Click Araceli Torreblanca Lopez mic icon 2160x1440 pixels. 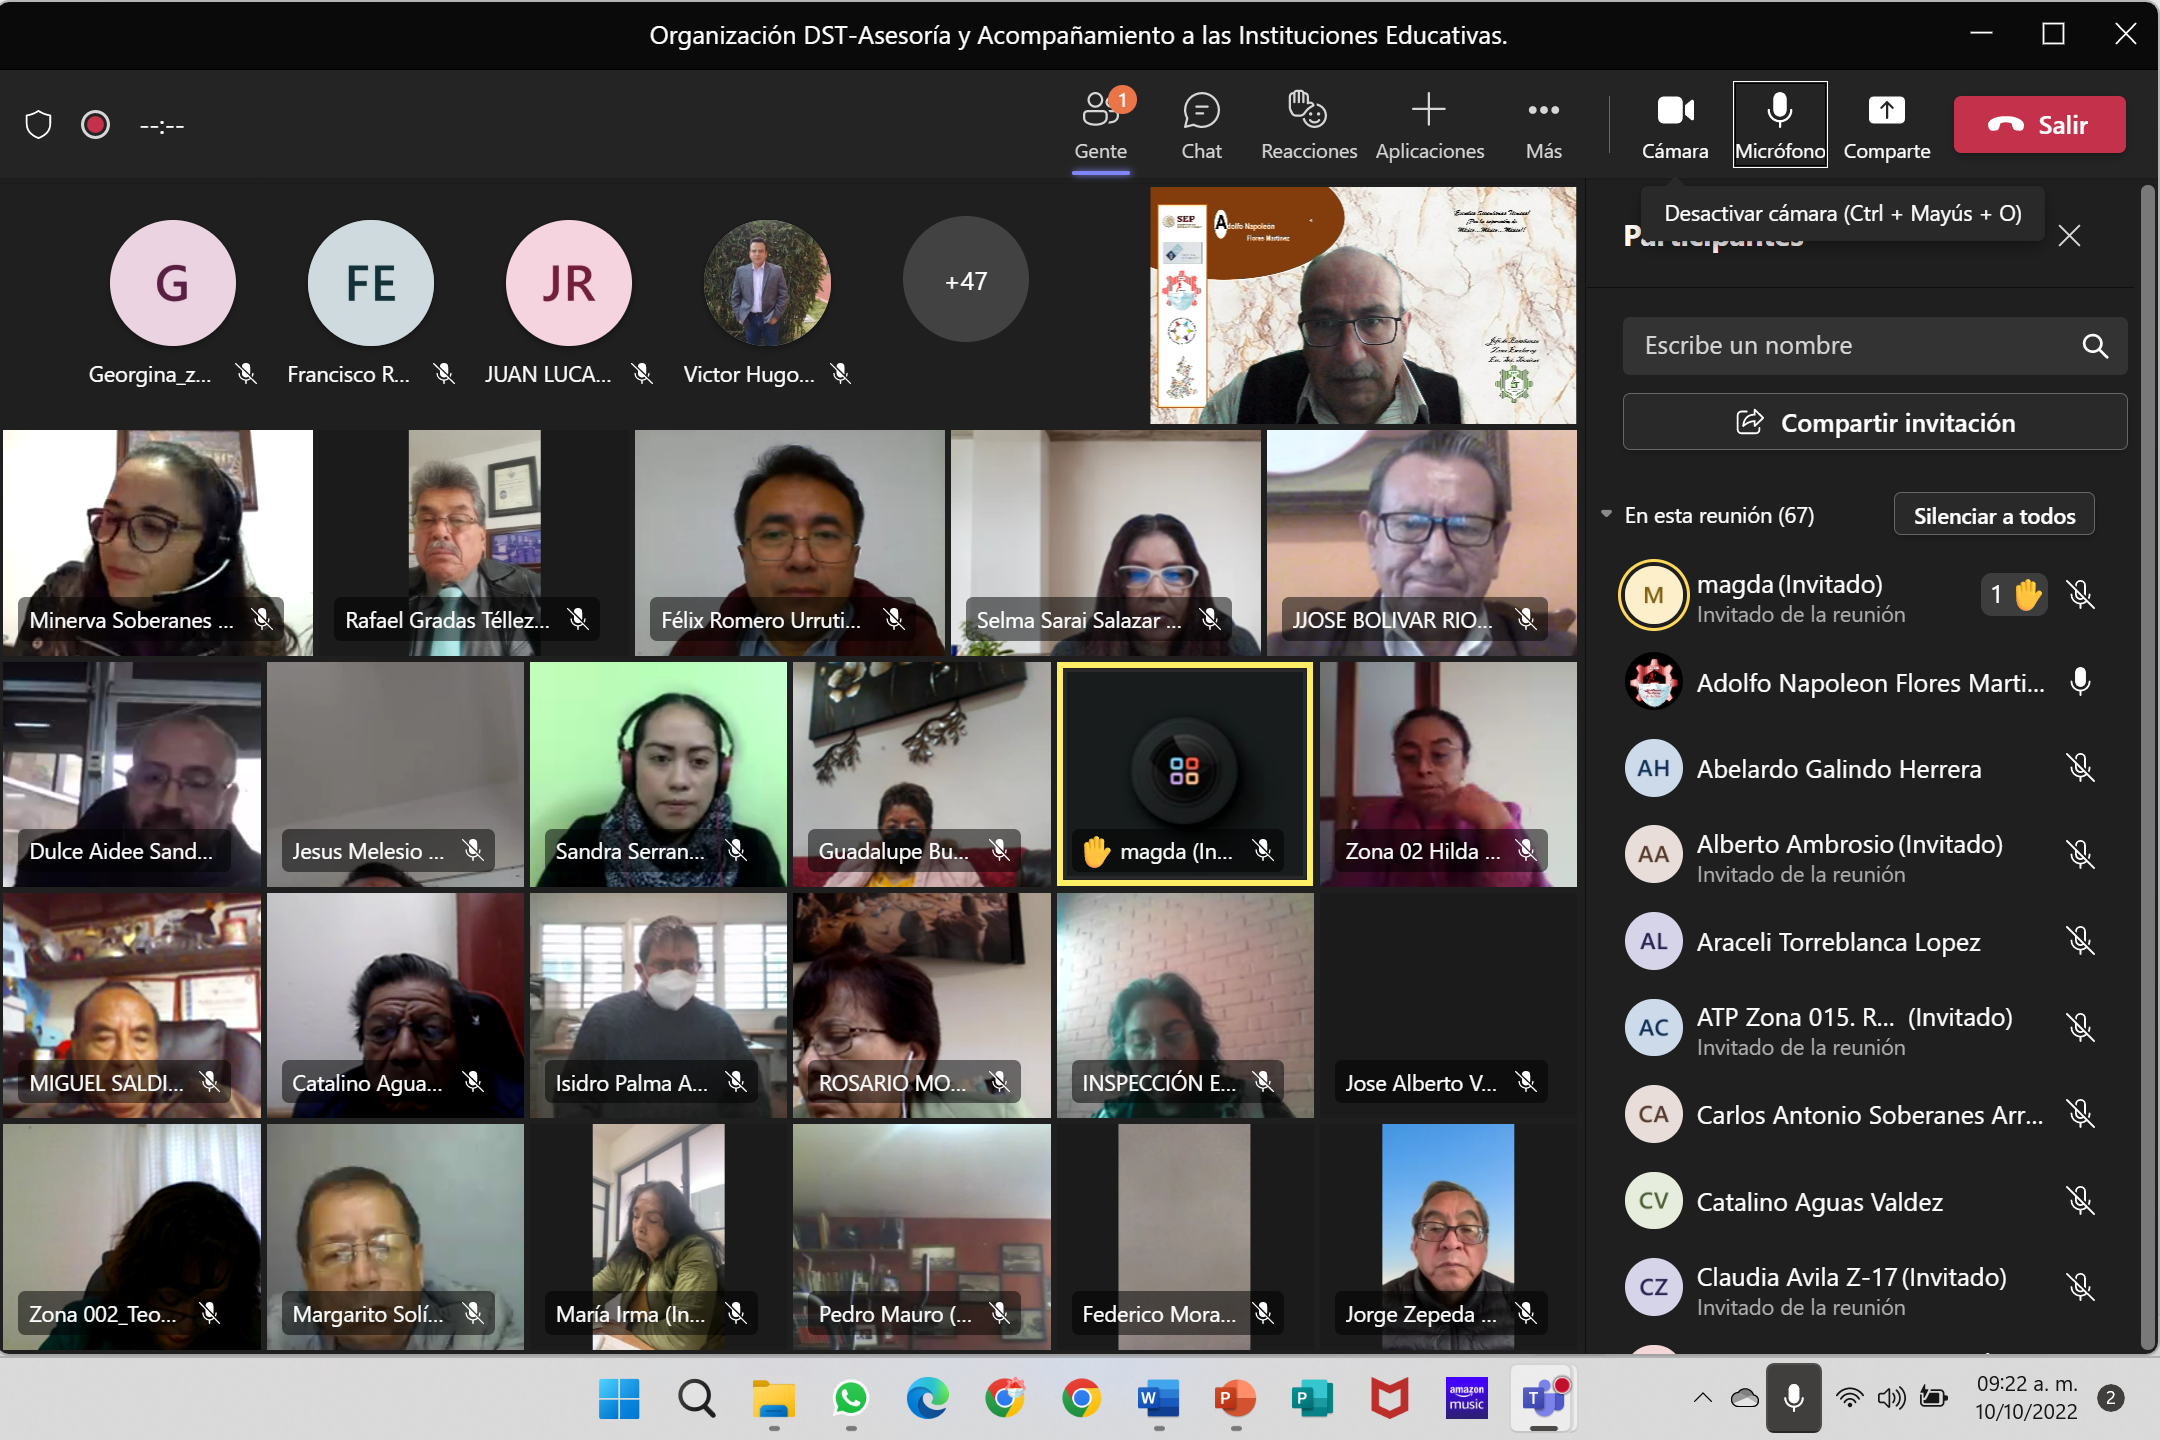2081,941
